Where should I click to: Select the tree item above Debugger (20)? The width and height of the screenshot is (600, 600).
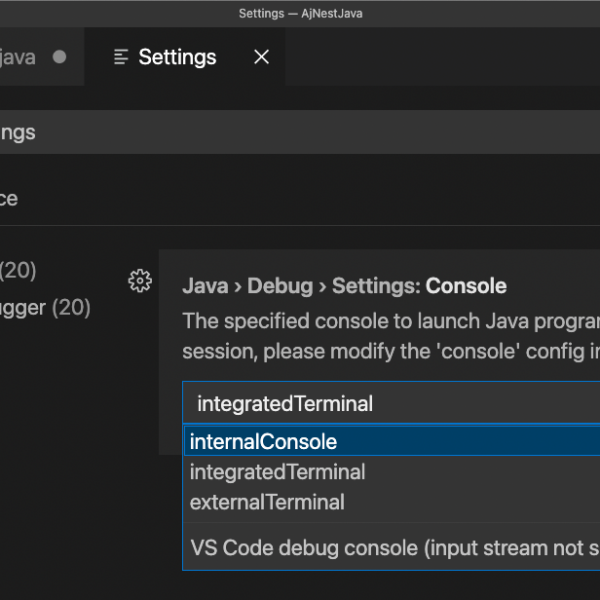[x=20, y=269]
